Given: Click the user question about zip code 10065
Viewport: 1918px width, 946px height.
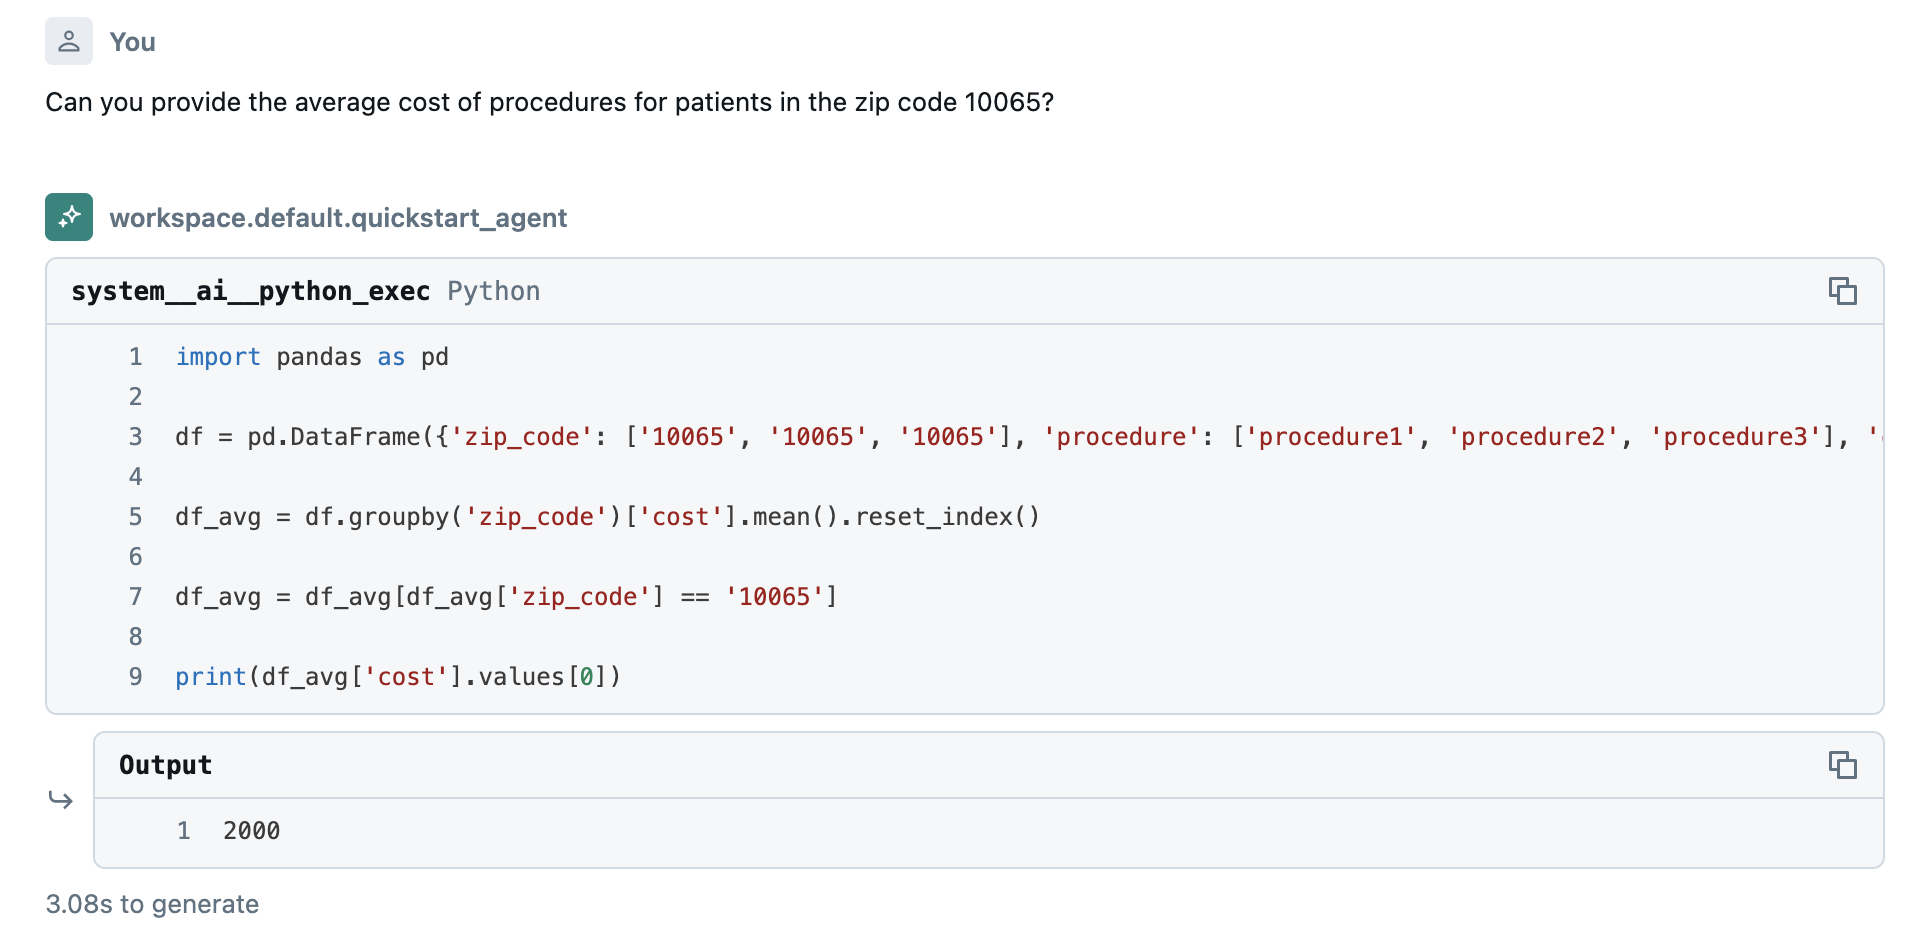Looking at the screenshot, I should coord(549,102).
